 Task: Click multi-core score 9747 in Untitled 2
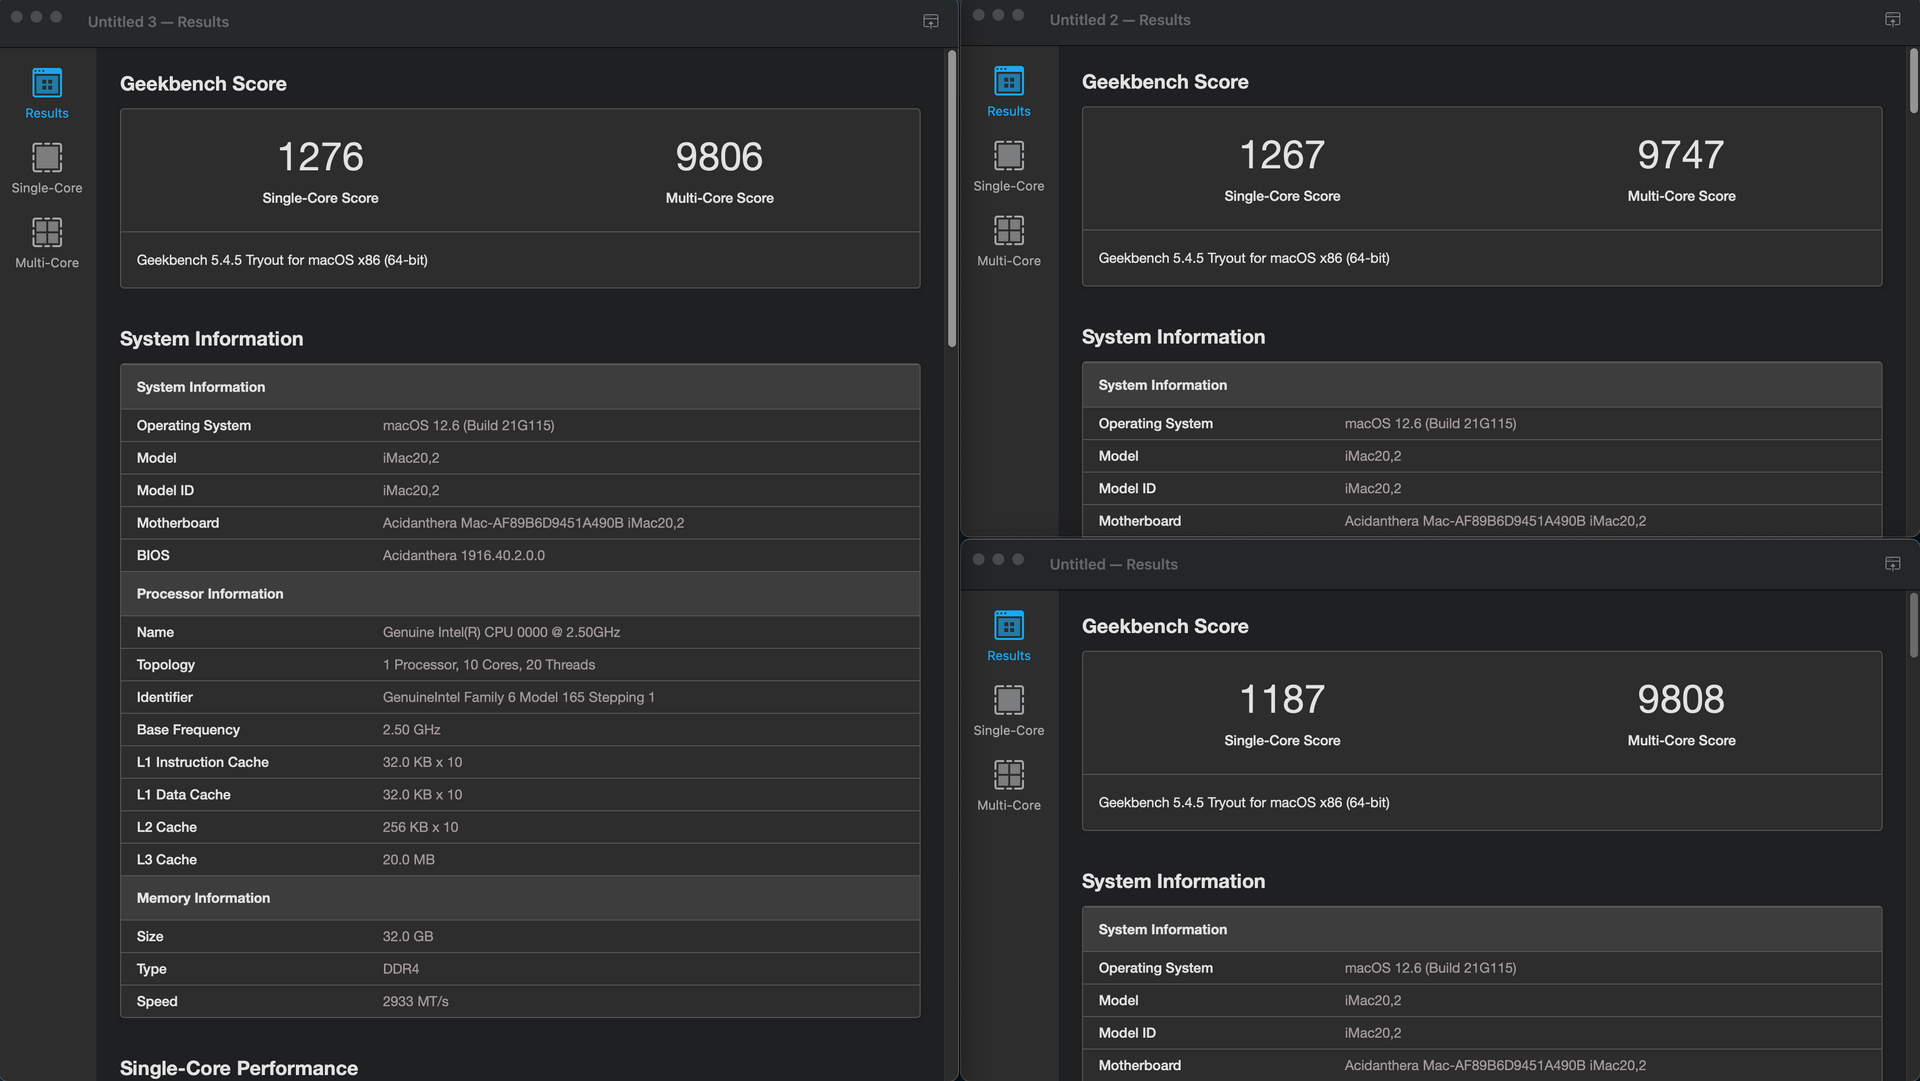tap(1681, 155)
